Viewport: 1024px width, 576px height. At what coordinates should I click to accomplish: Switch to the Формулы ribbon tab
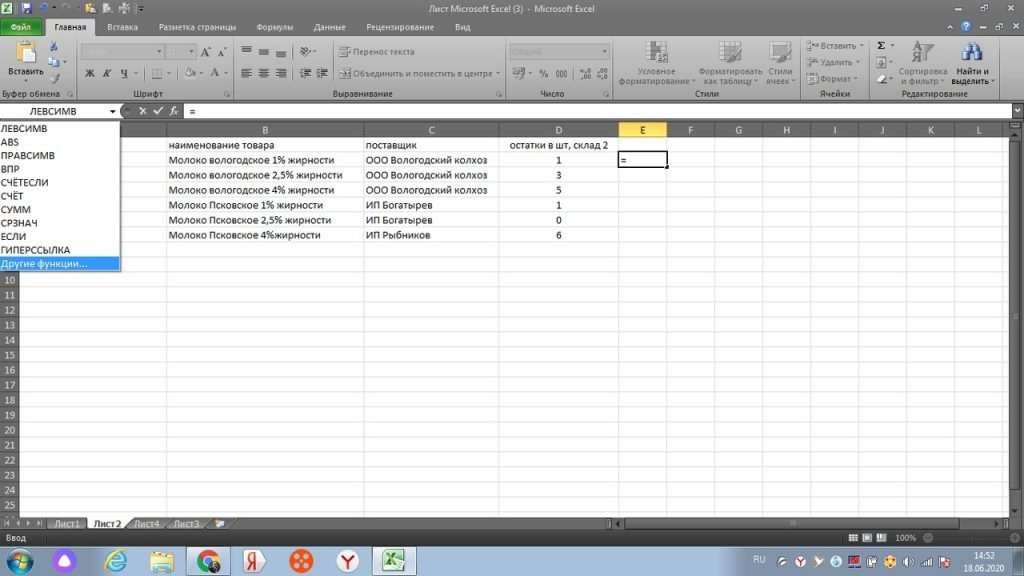[275, 27]
